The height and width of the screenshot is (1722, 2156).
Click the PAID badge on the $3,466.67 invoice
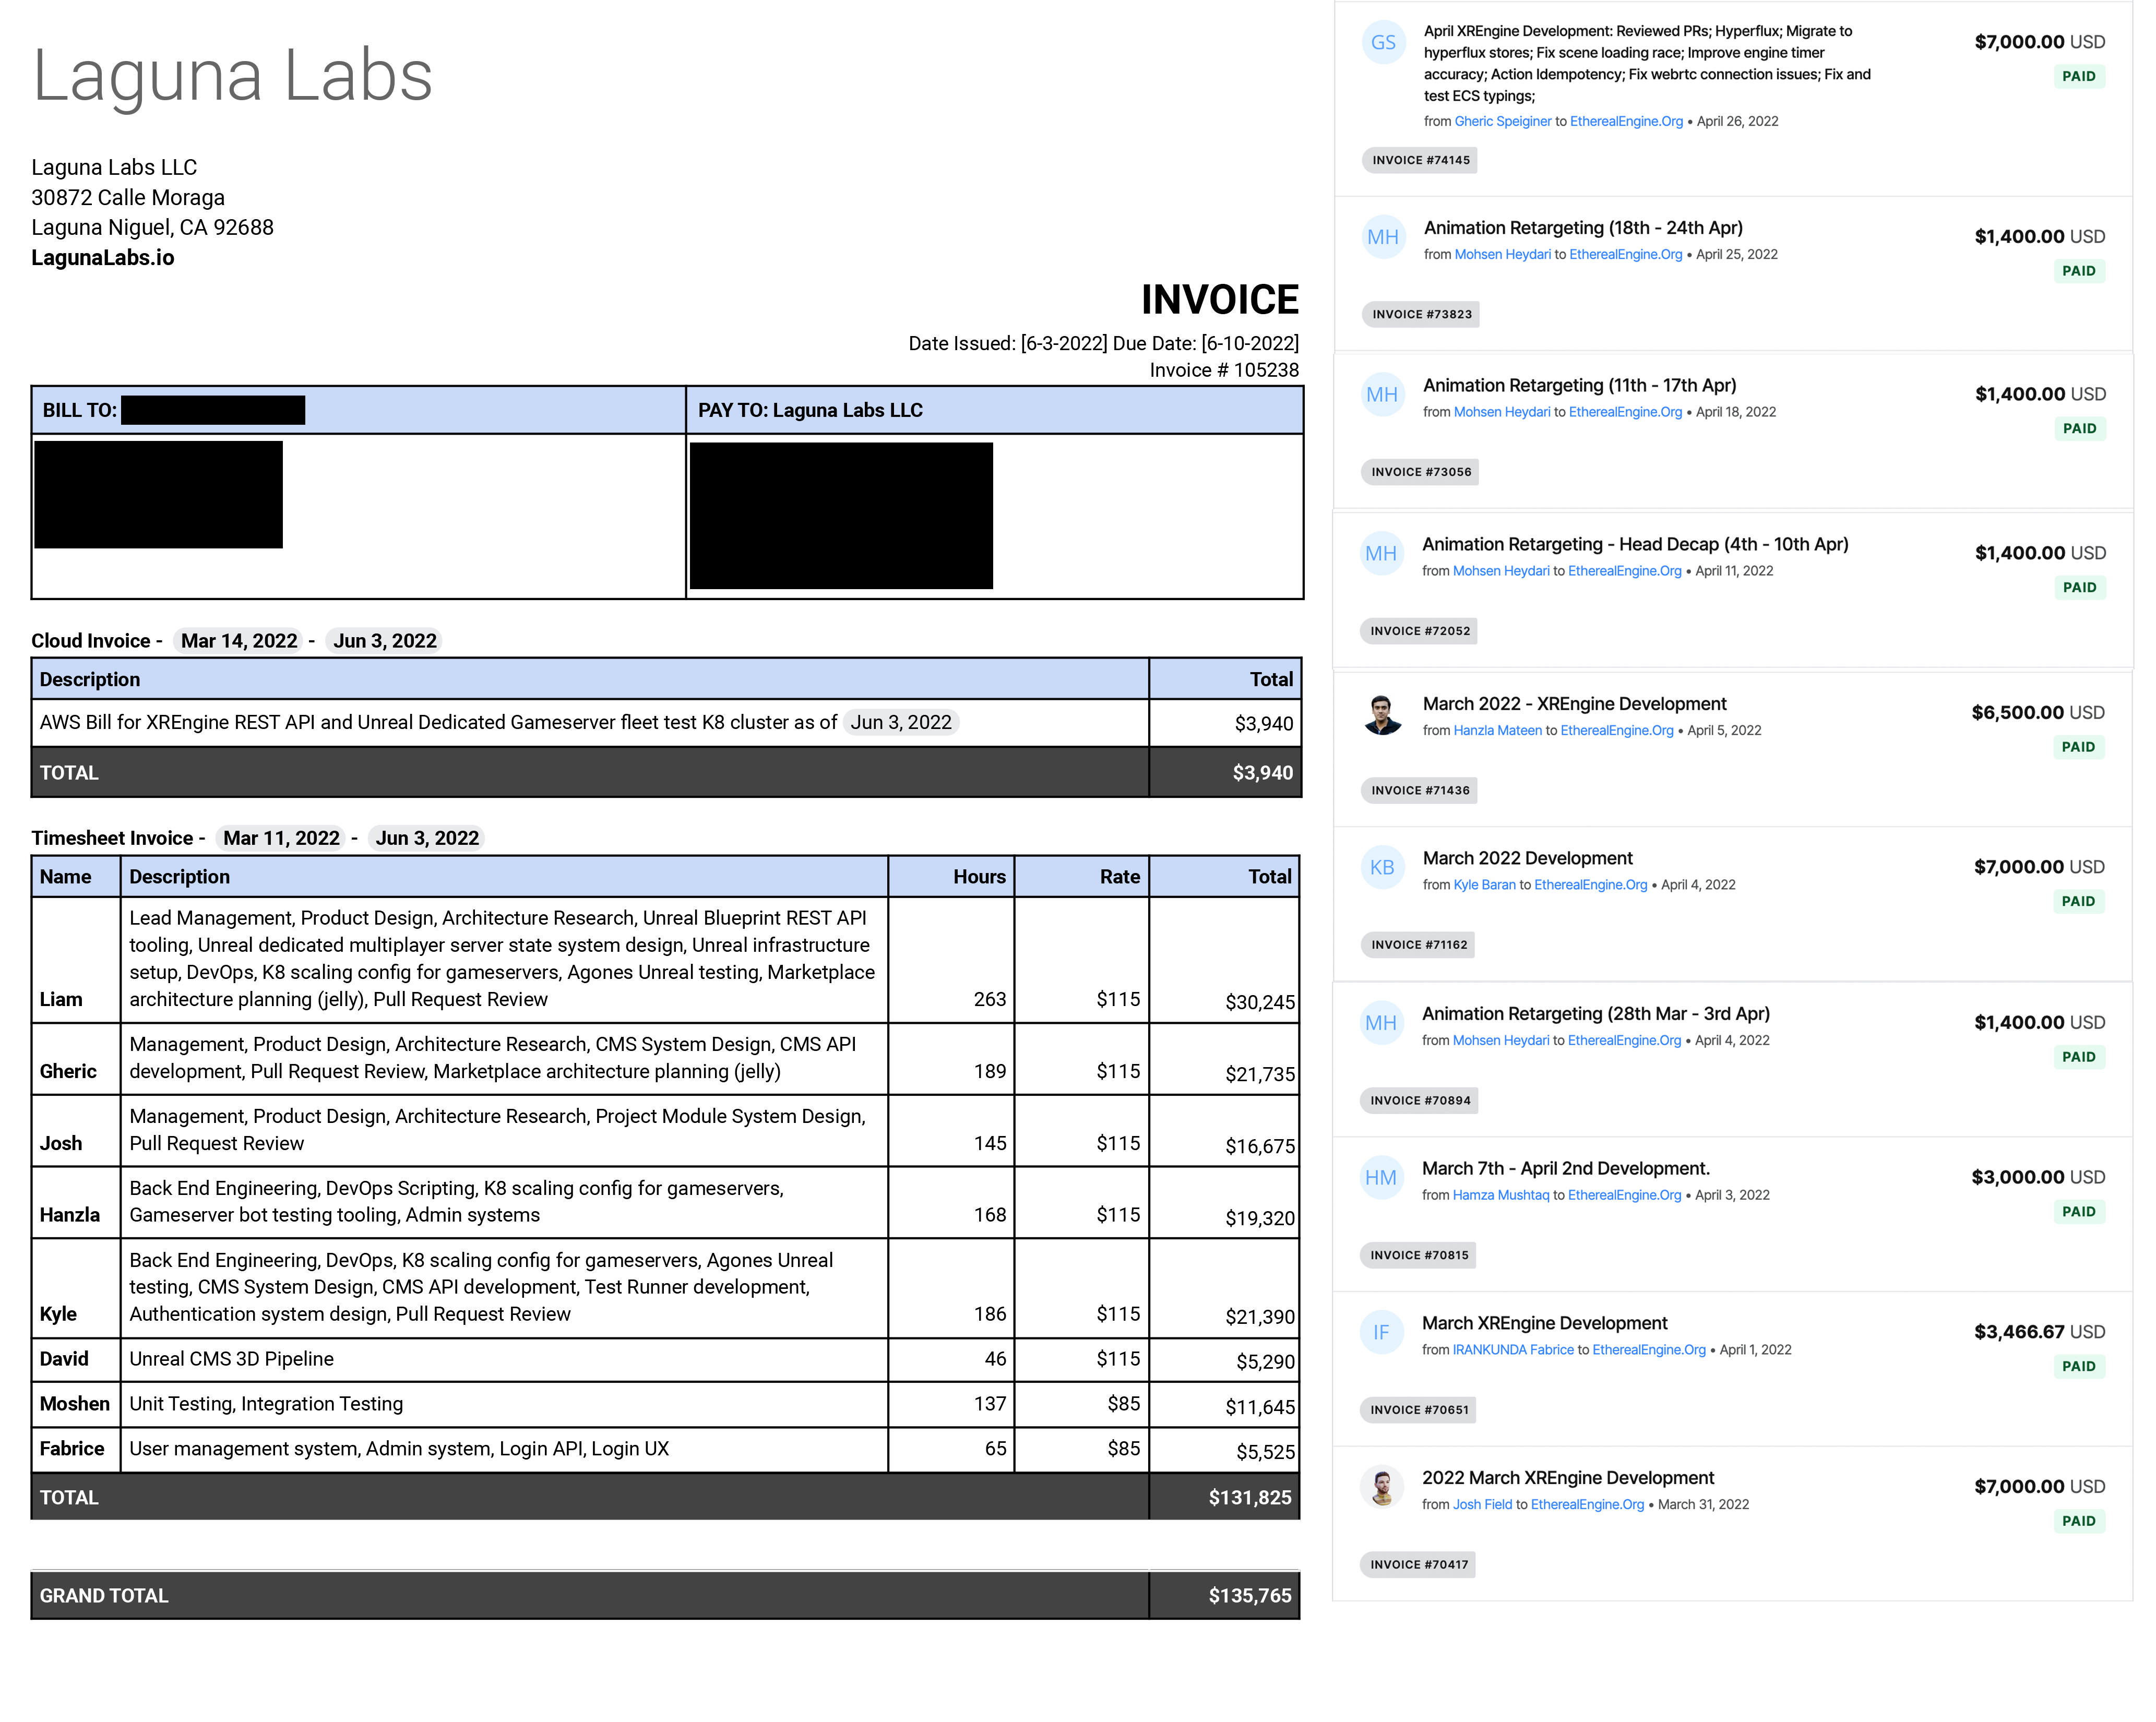click(x=2079, y=1367)
